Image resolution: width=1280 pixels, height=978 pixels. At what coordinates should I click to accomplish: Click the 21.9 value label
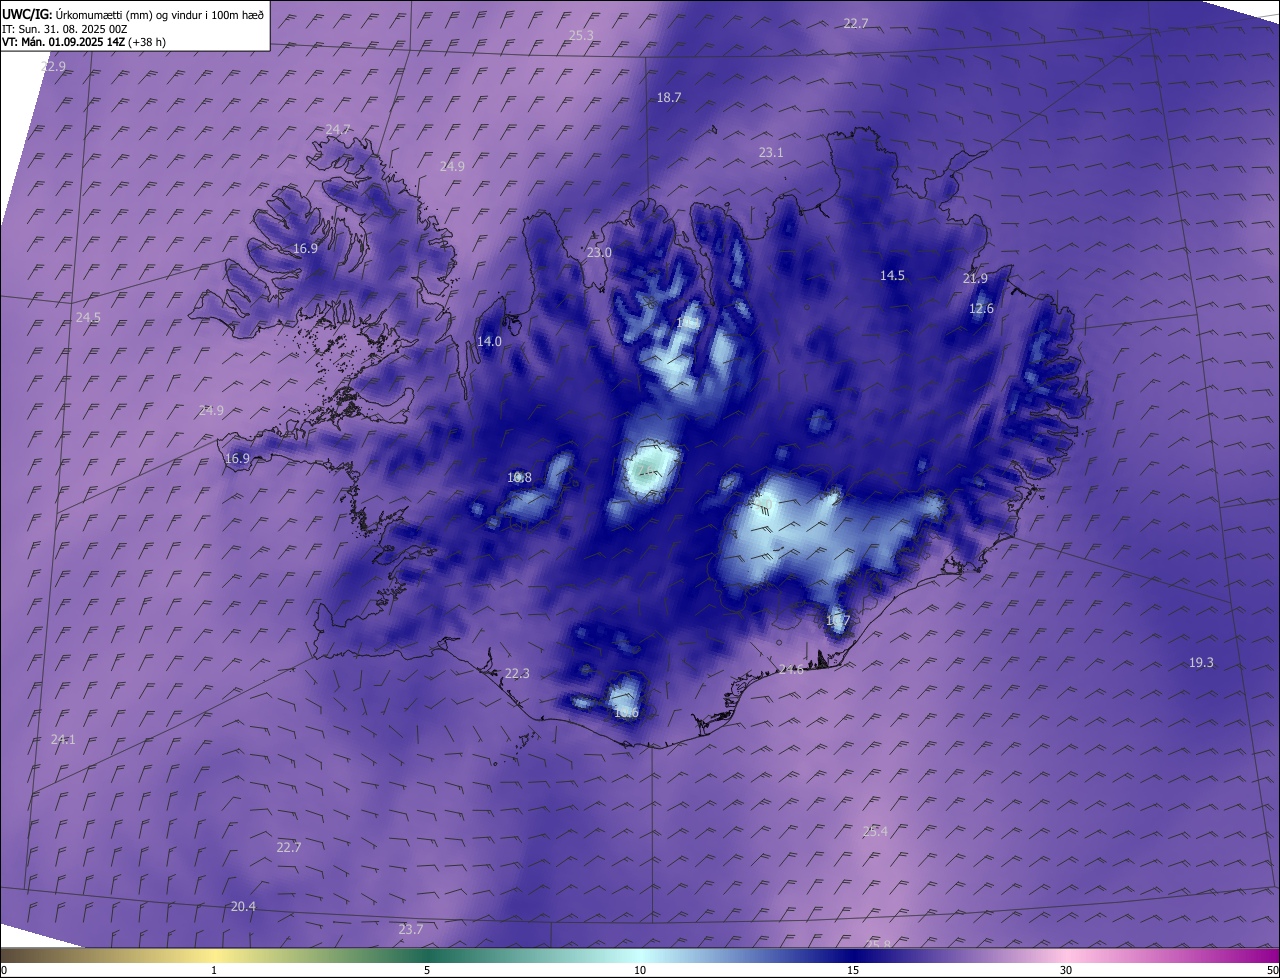[975, 278]
